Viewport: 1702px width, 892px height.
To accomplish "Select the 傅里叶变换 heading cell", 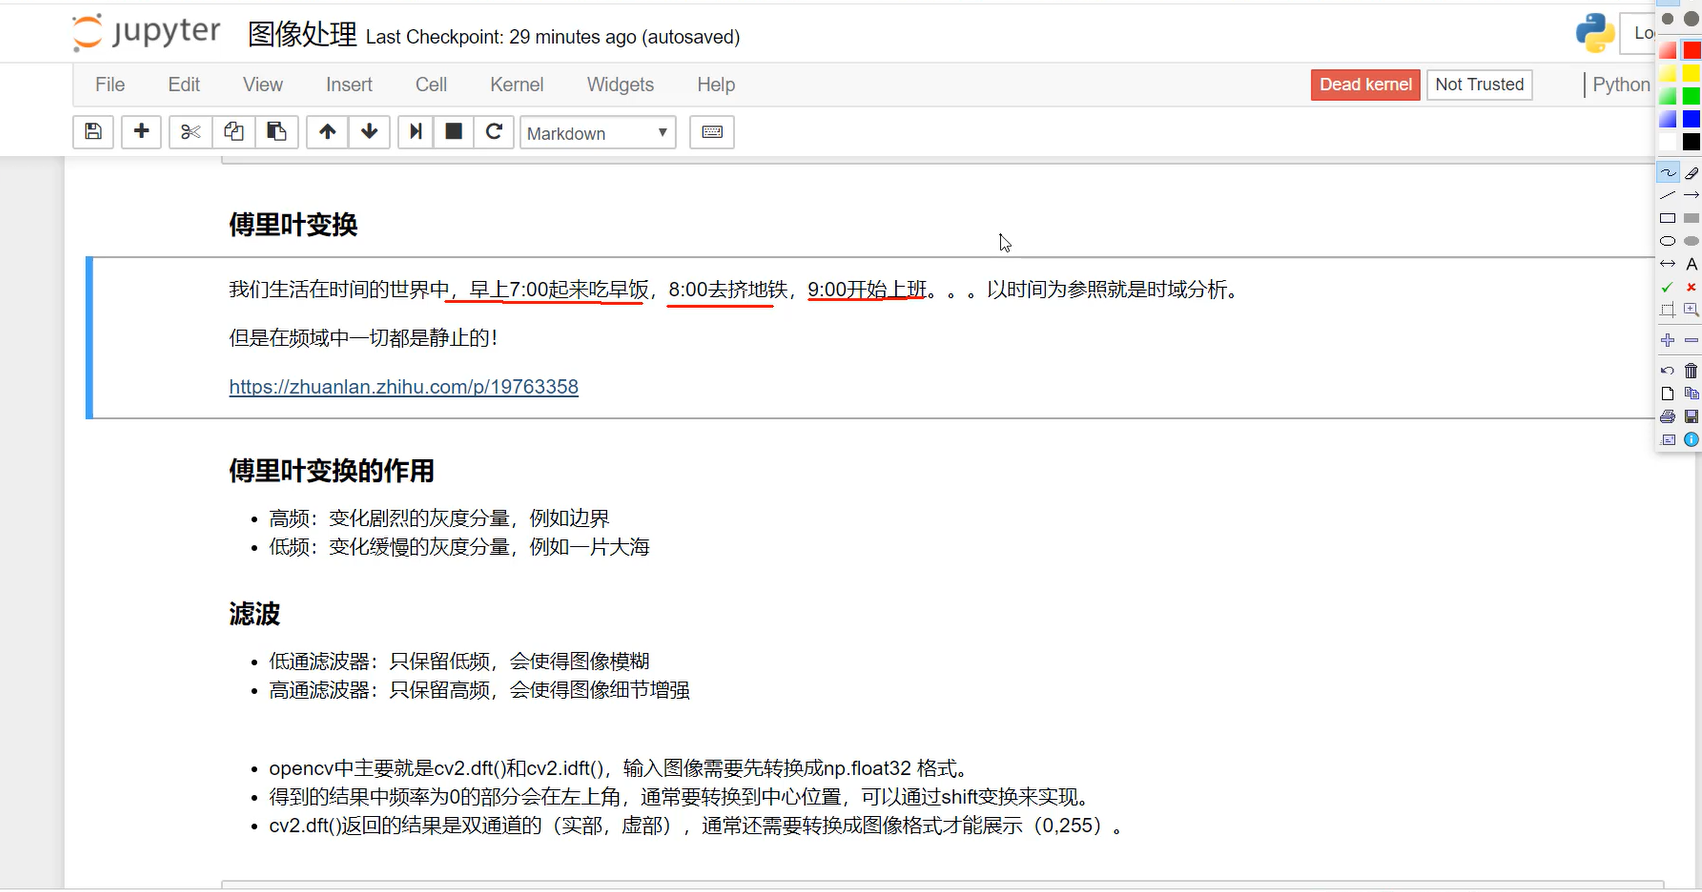I will coord(293,225).
